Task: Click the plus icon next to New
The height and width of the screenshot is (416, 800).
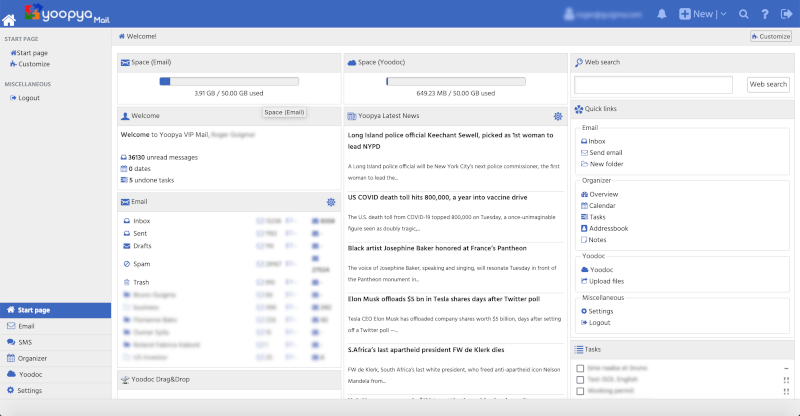Action: [685, 14]
